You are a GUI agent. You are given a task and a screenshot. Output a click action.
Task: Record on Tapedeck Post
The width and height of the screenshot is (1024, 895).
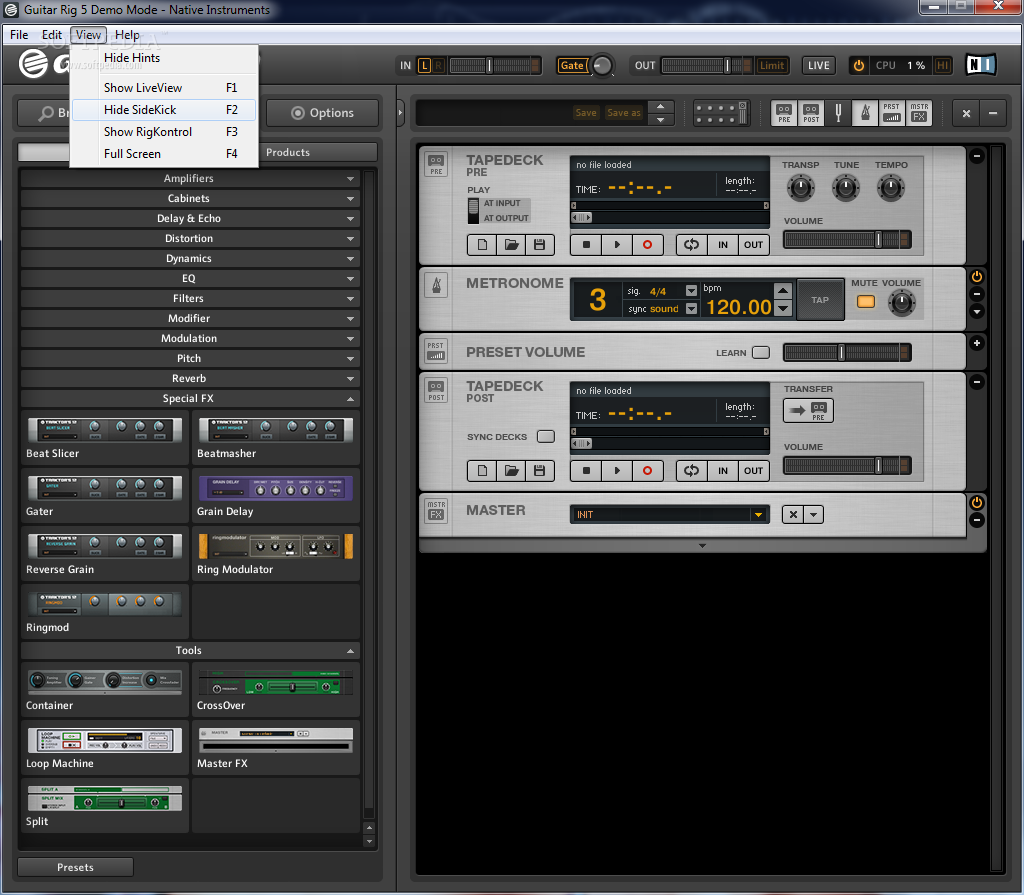pyautogui.click(x=647, y=471)
